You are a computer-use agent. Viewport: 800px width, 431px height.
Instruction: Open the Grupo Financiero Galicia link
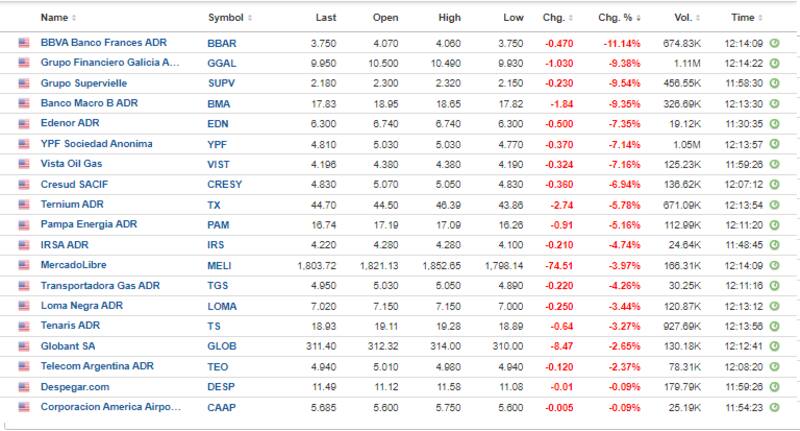tap(110, 63)
